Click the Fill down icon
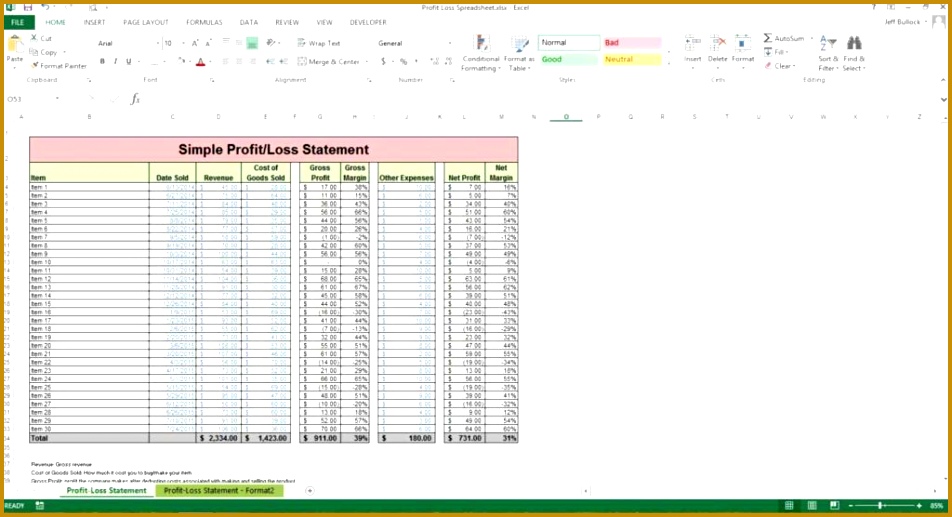Viewport: 952px width, 517px height. 768,52
